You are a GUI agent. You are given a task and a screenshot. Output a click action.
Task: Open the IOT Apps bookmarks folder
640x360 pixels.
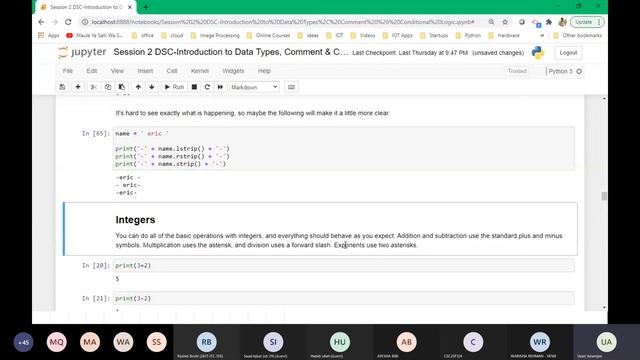click(398, 36)
